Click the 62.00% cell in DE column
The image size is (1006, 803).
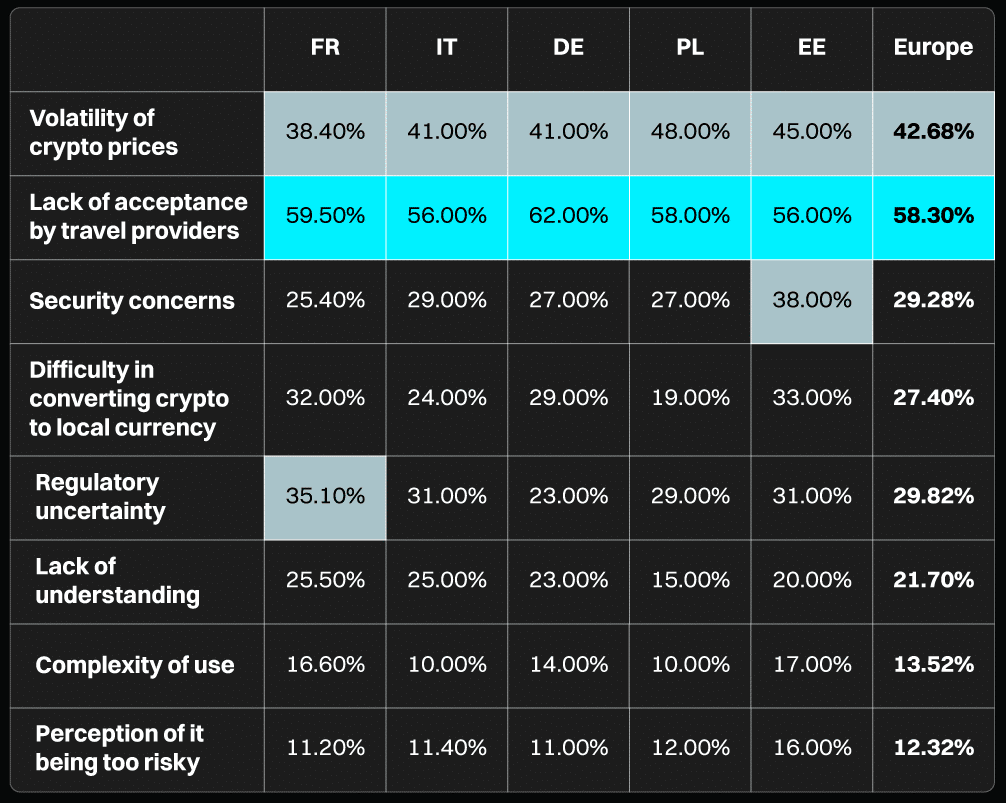(x=568, y=217)
